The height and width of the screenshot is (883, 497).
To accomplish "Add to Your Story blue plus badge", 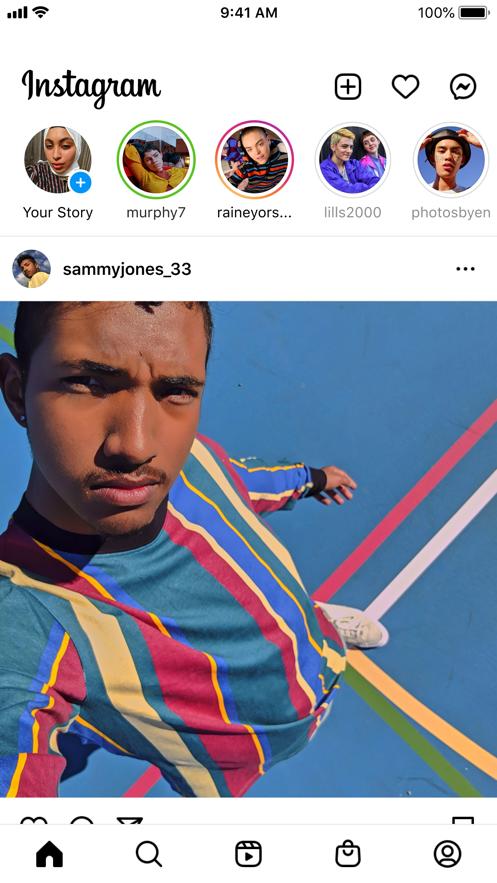I will (x=80, y=182).
